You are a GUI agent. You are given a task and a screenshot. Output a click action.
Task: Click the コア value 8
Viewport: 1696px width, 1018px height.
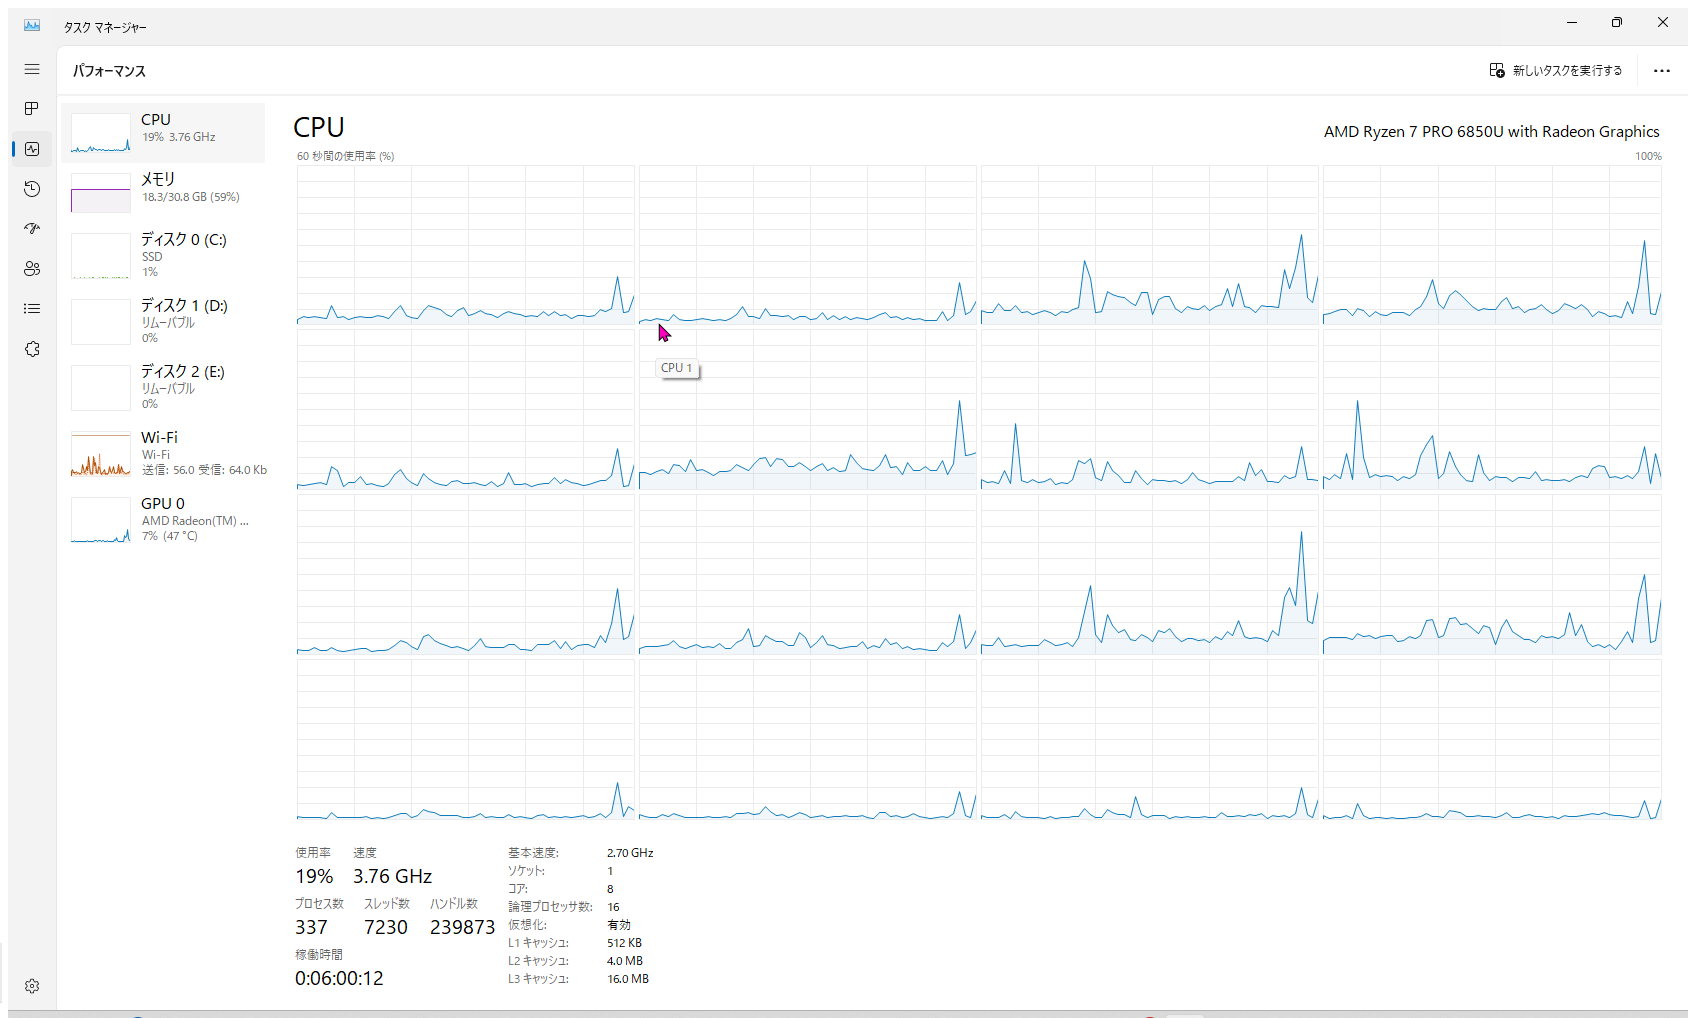click(x=610, y=889)
